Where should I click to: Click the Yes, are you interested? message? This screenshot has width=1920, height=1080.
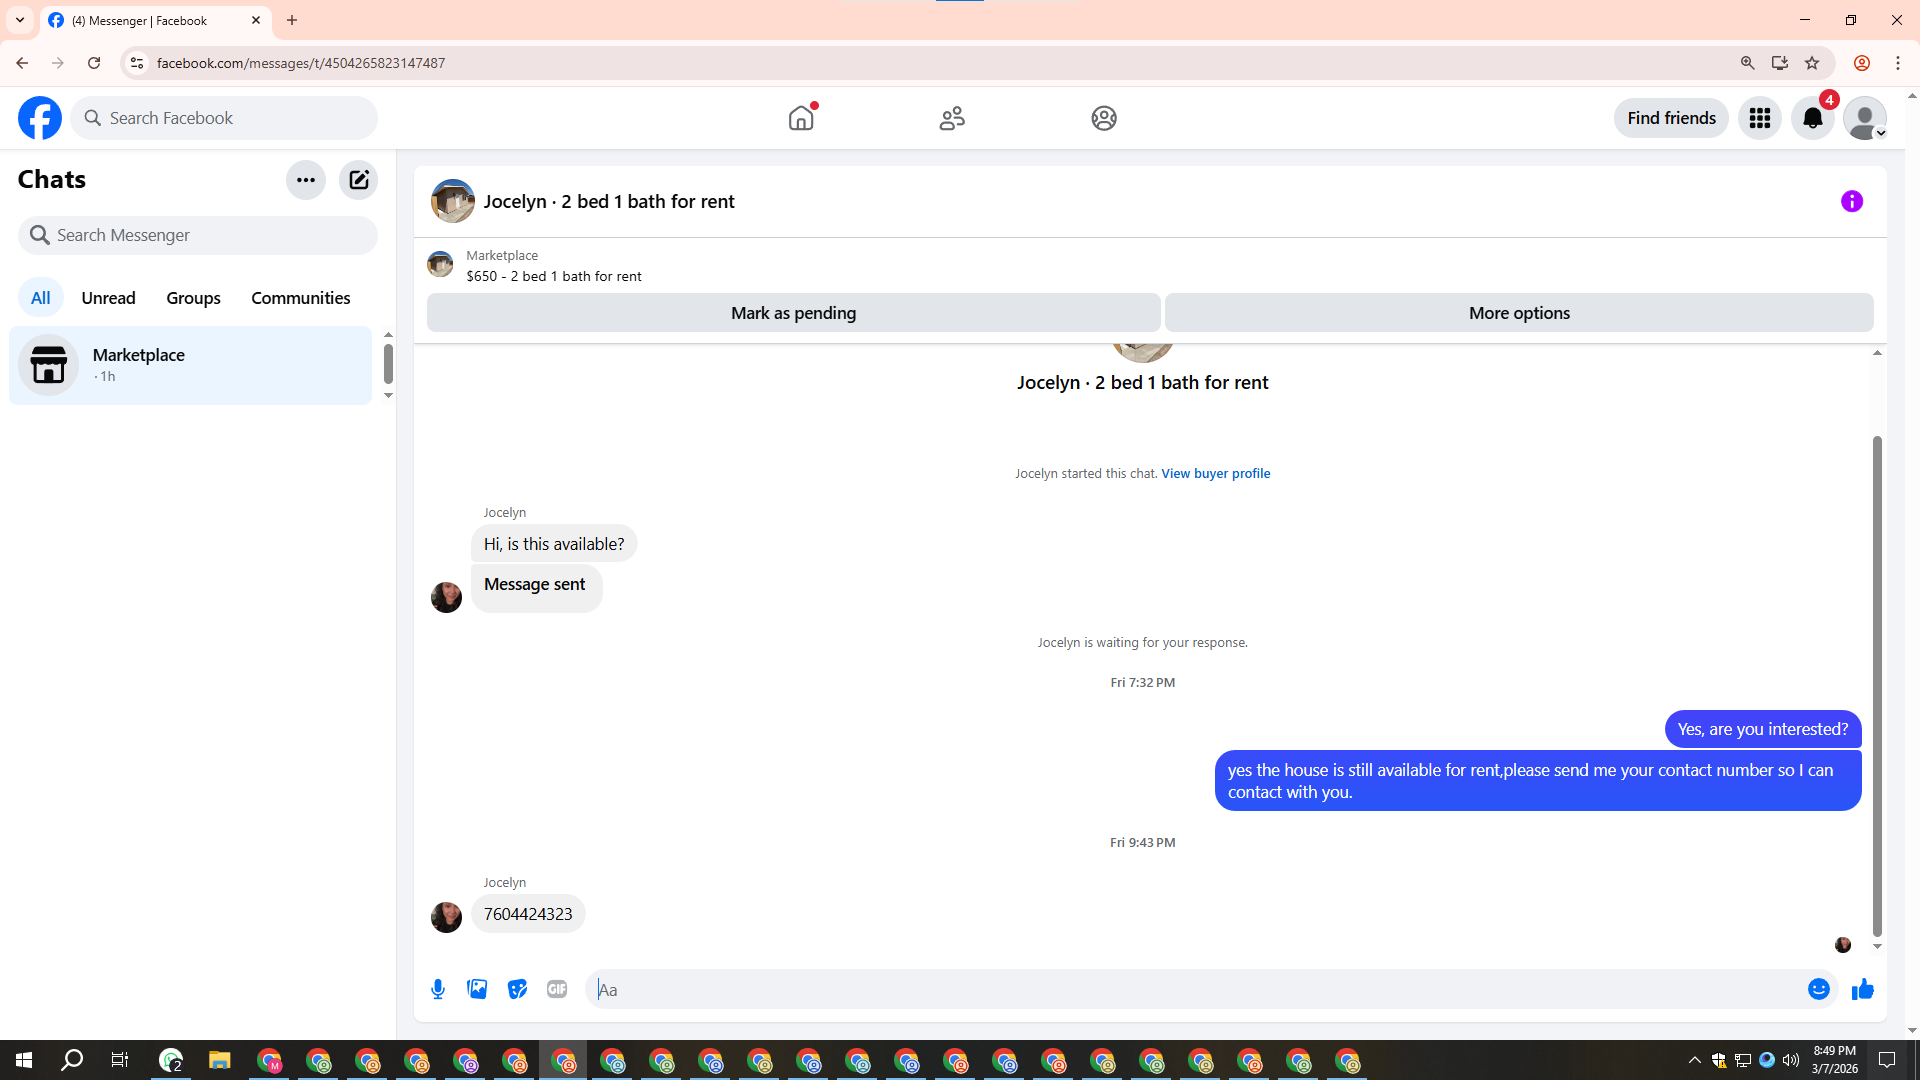(x=1763, y=729)
